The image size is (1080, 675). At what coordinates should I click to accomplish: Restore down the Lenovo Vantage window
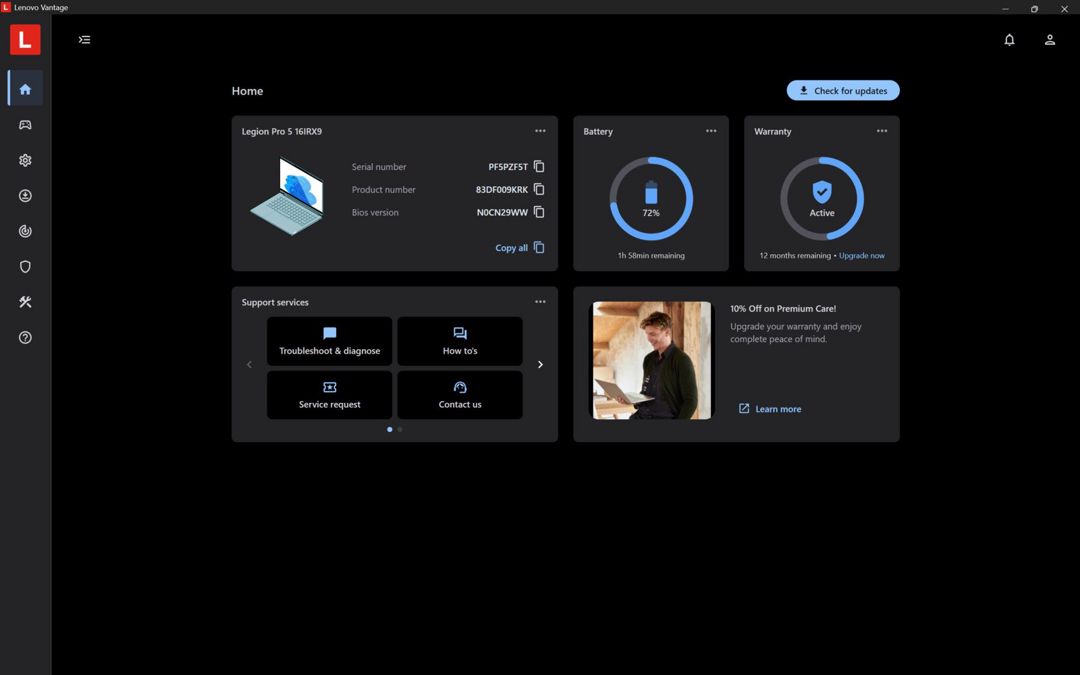tap(1034, 8)
